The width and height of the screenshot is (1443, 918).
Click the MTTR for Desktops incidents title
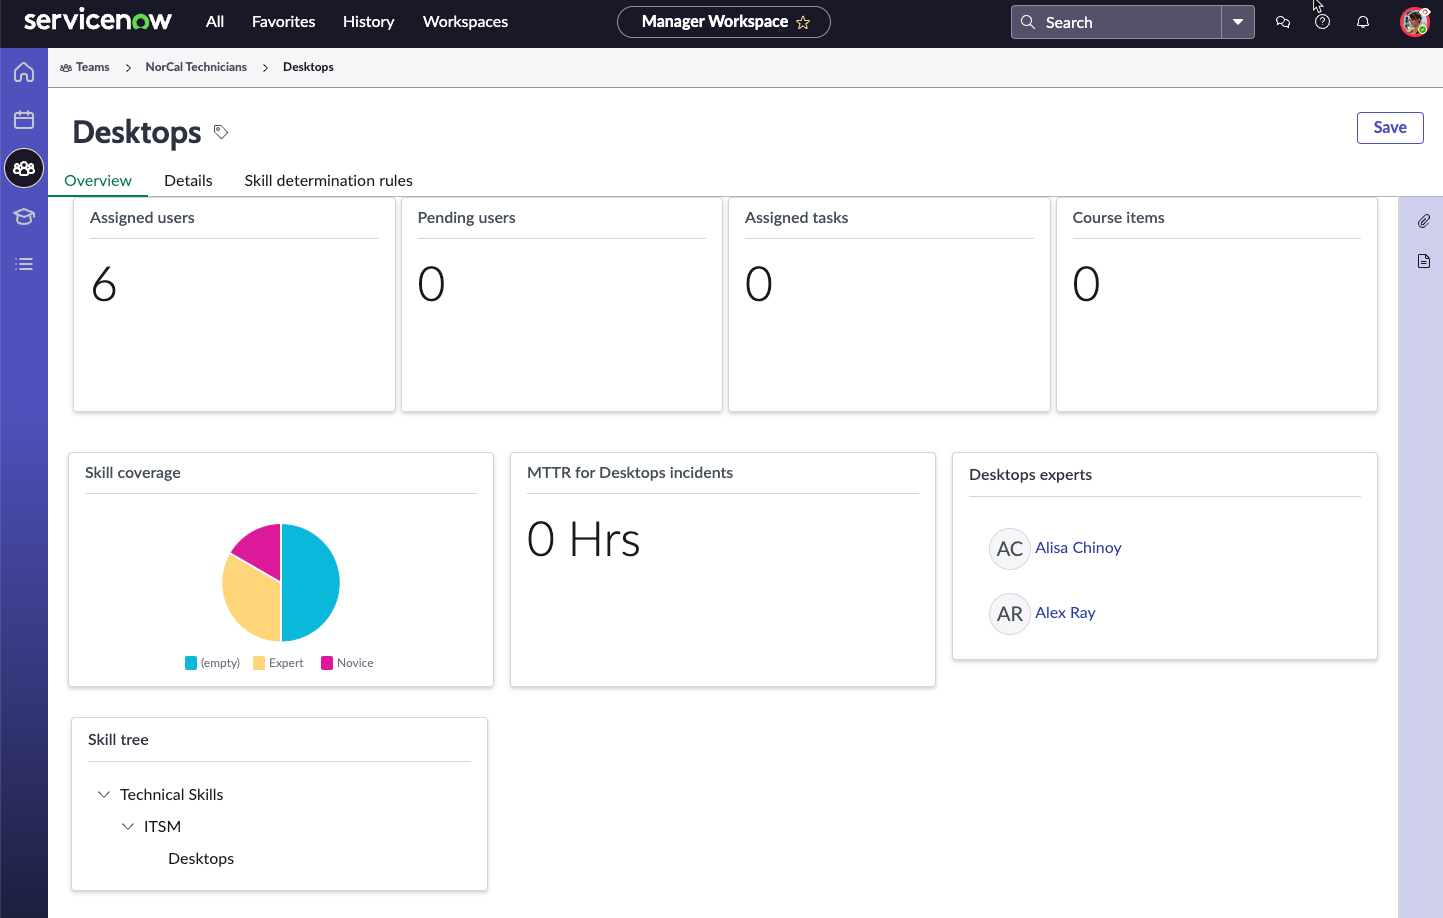[x=630, y=472]
